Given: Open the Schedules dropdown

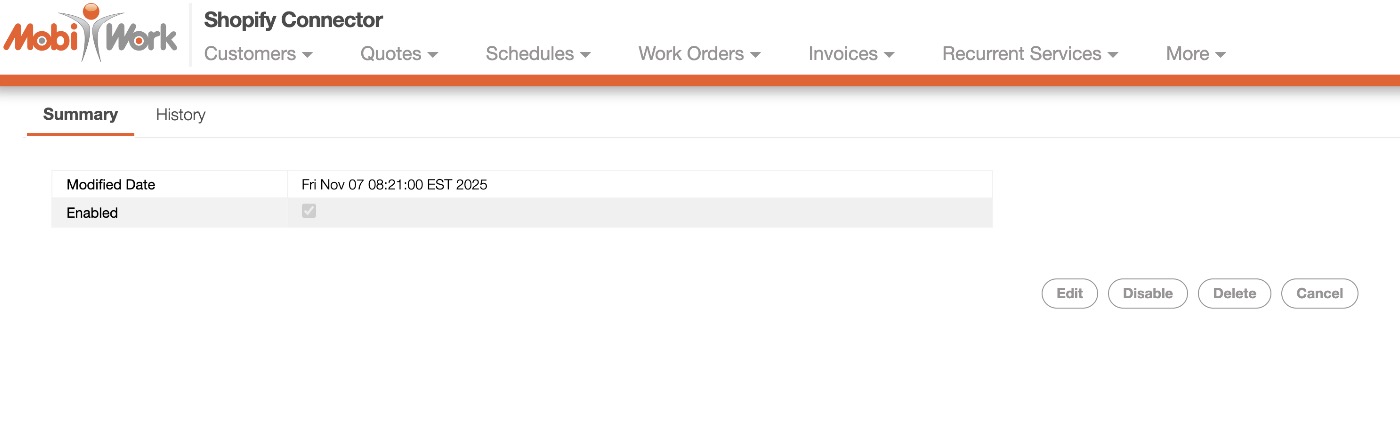Looking at the screenshot, I should 538,54.
